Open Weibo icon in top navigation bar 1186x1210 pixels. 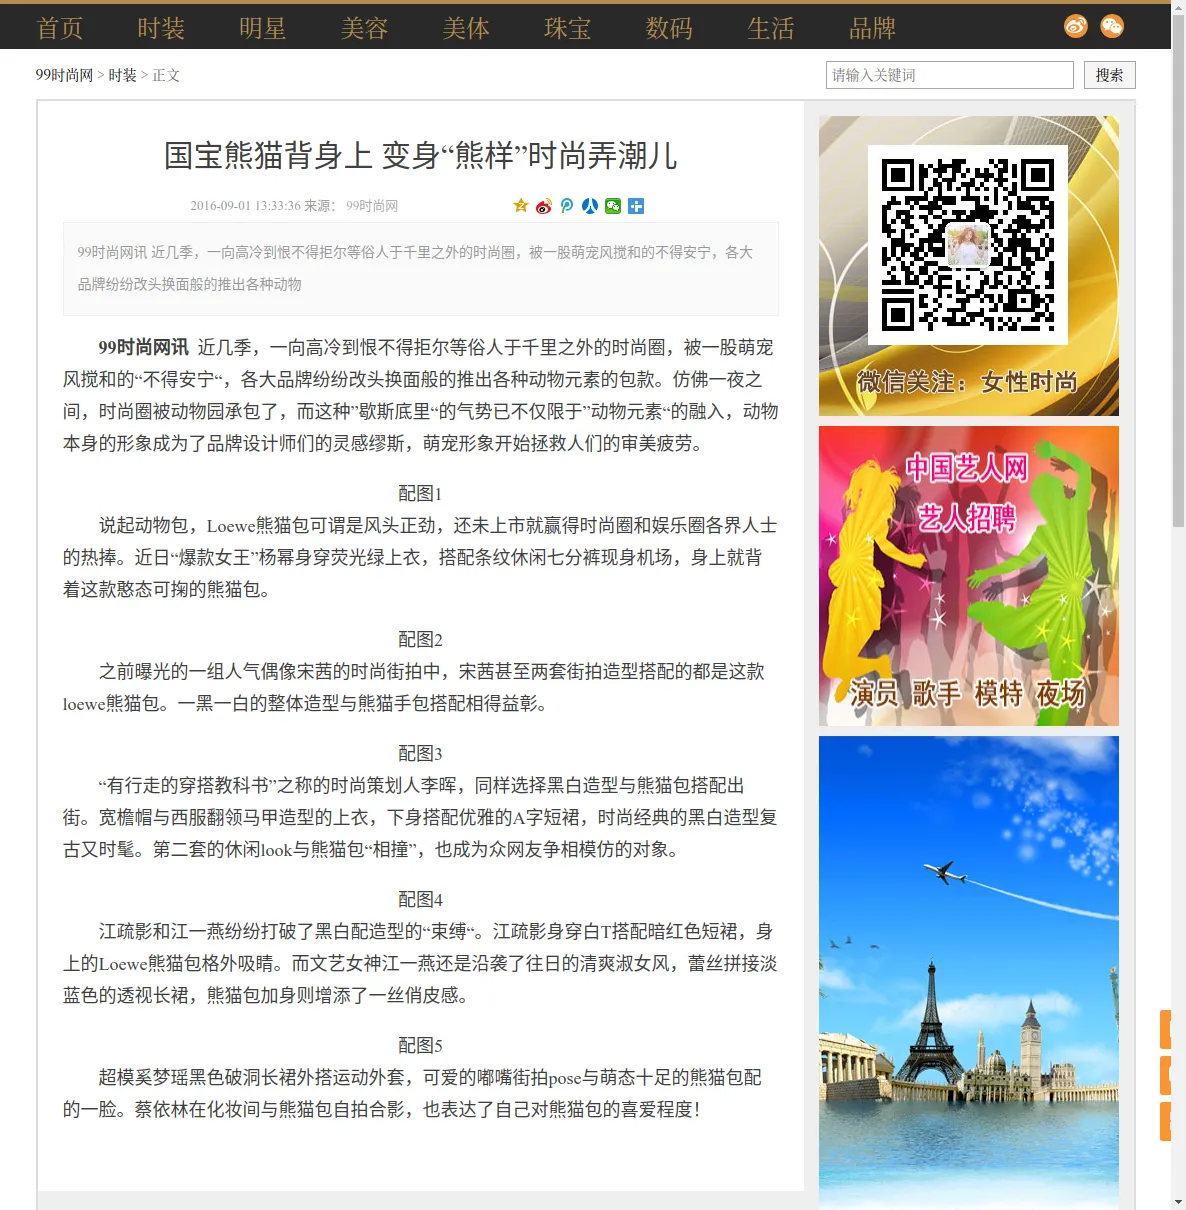click(x=1076, y=26)
